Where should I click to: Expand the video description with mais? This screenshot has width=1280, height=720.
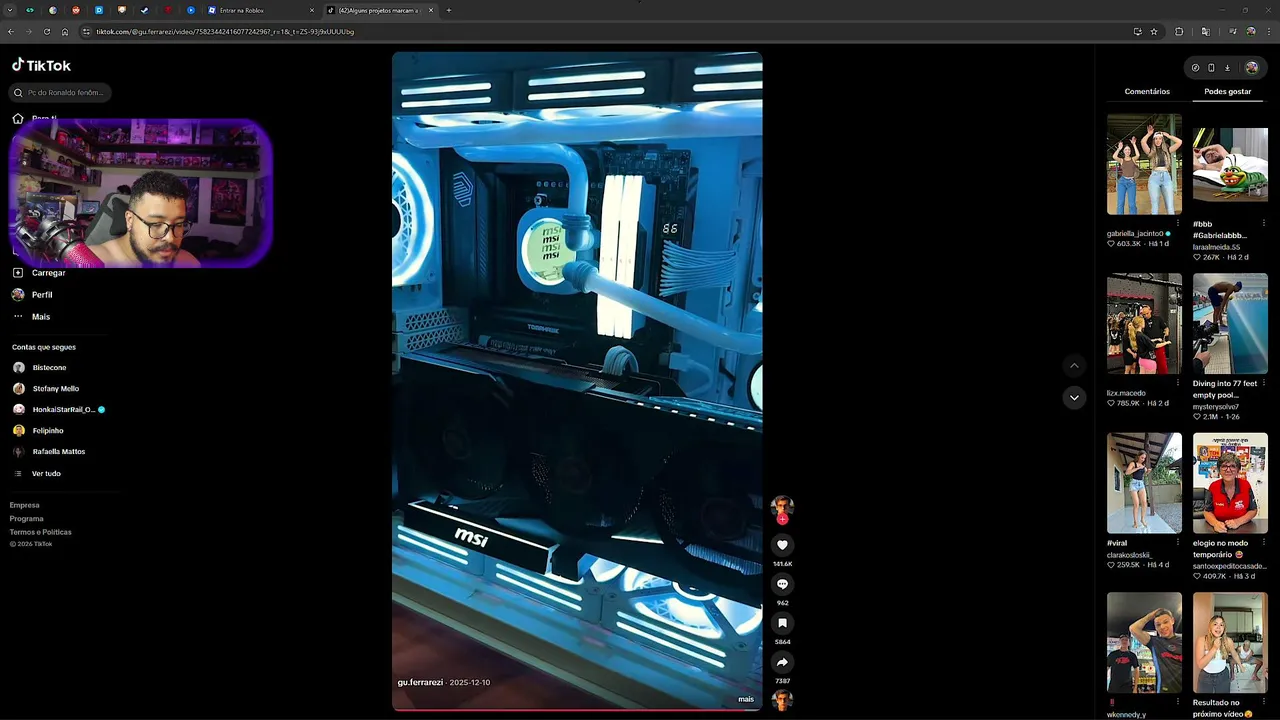click(746, 699)
